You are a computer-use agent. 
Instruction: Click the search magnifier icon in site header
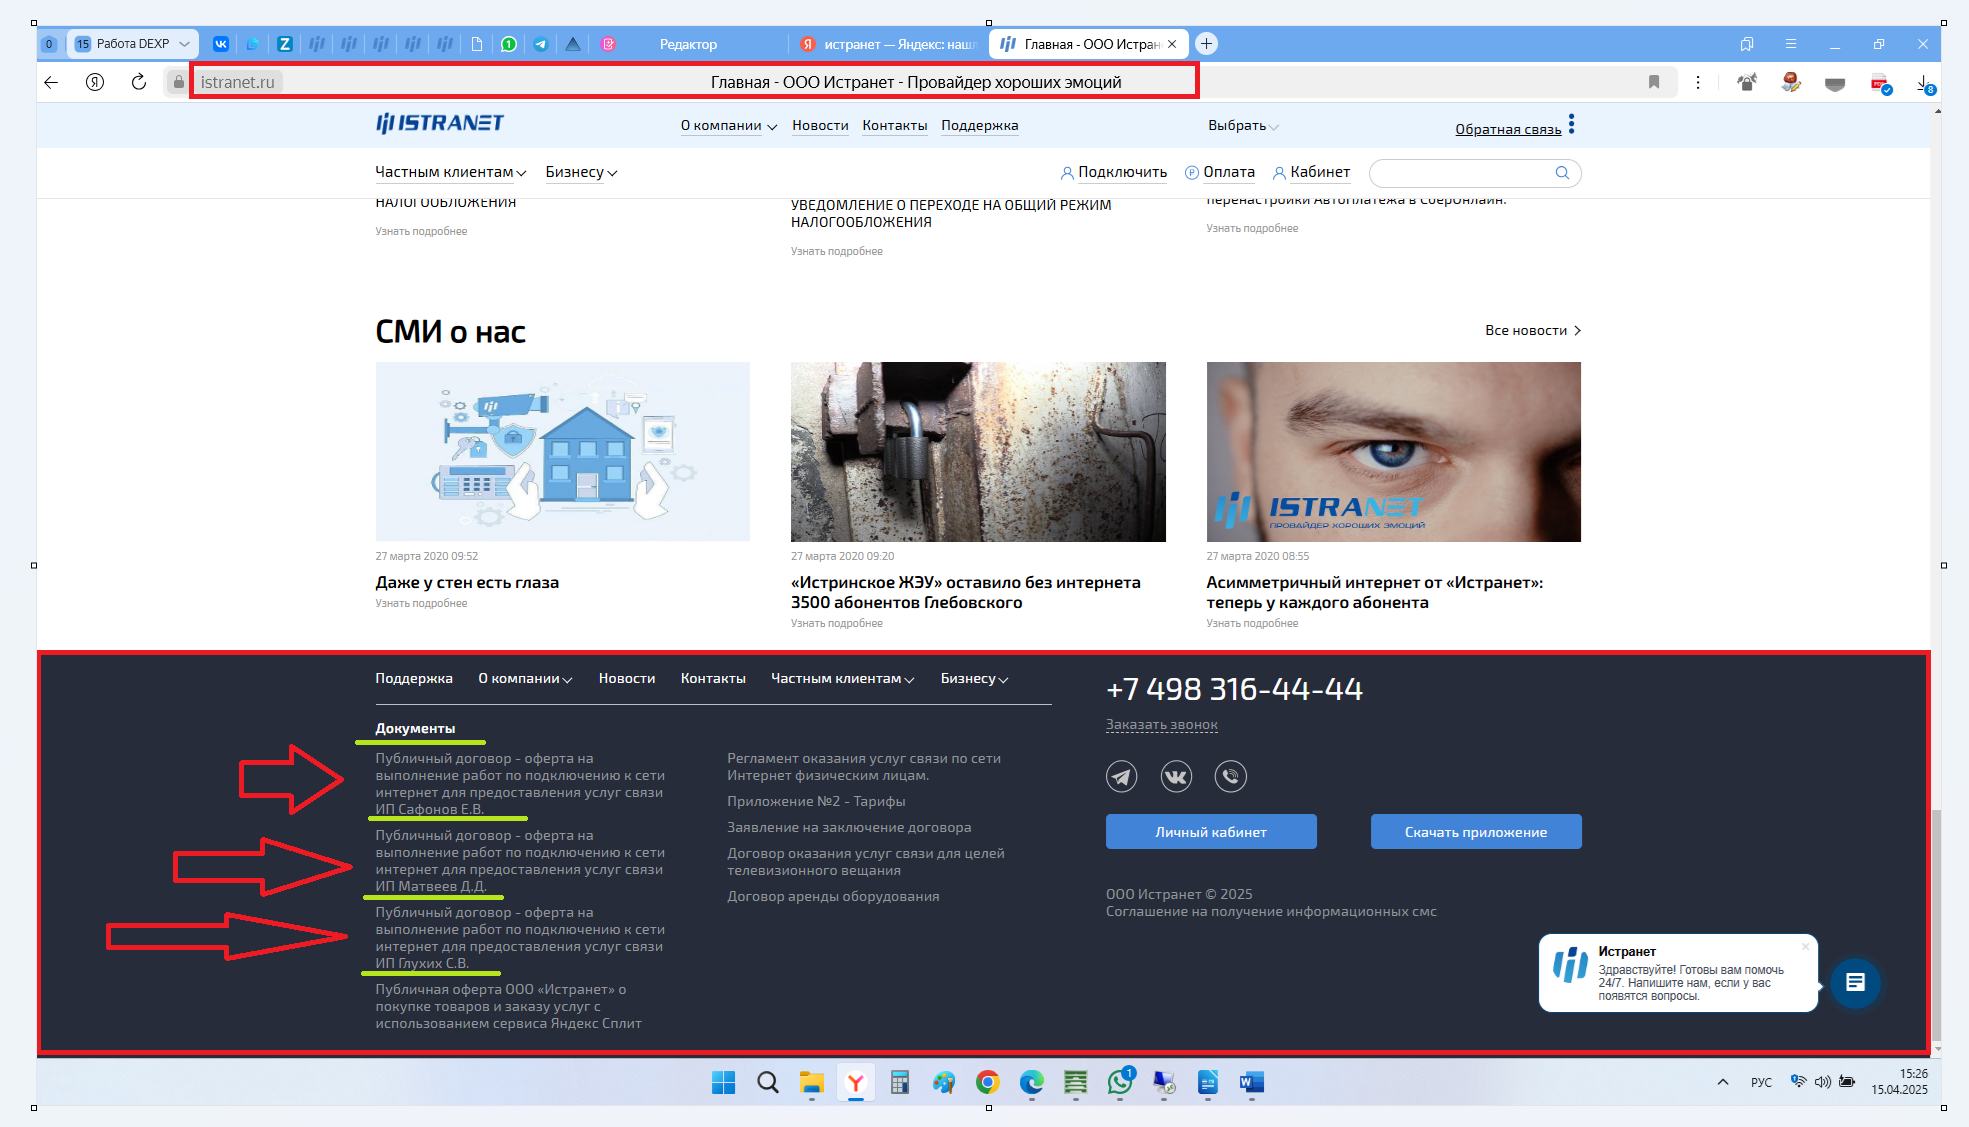[x=1562, y=173]
